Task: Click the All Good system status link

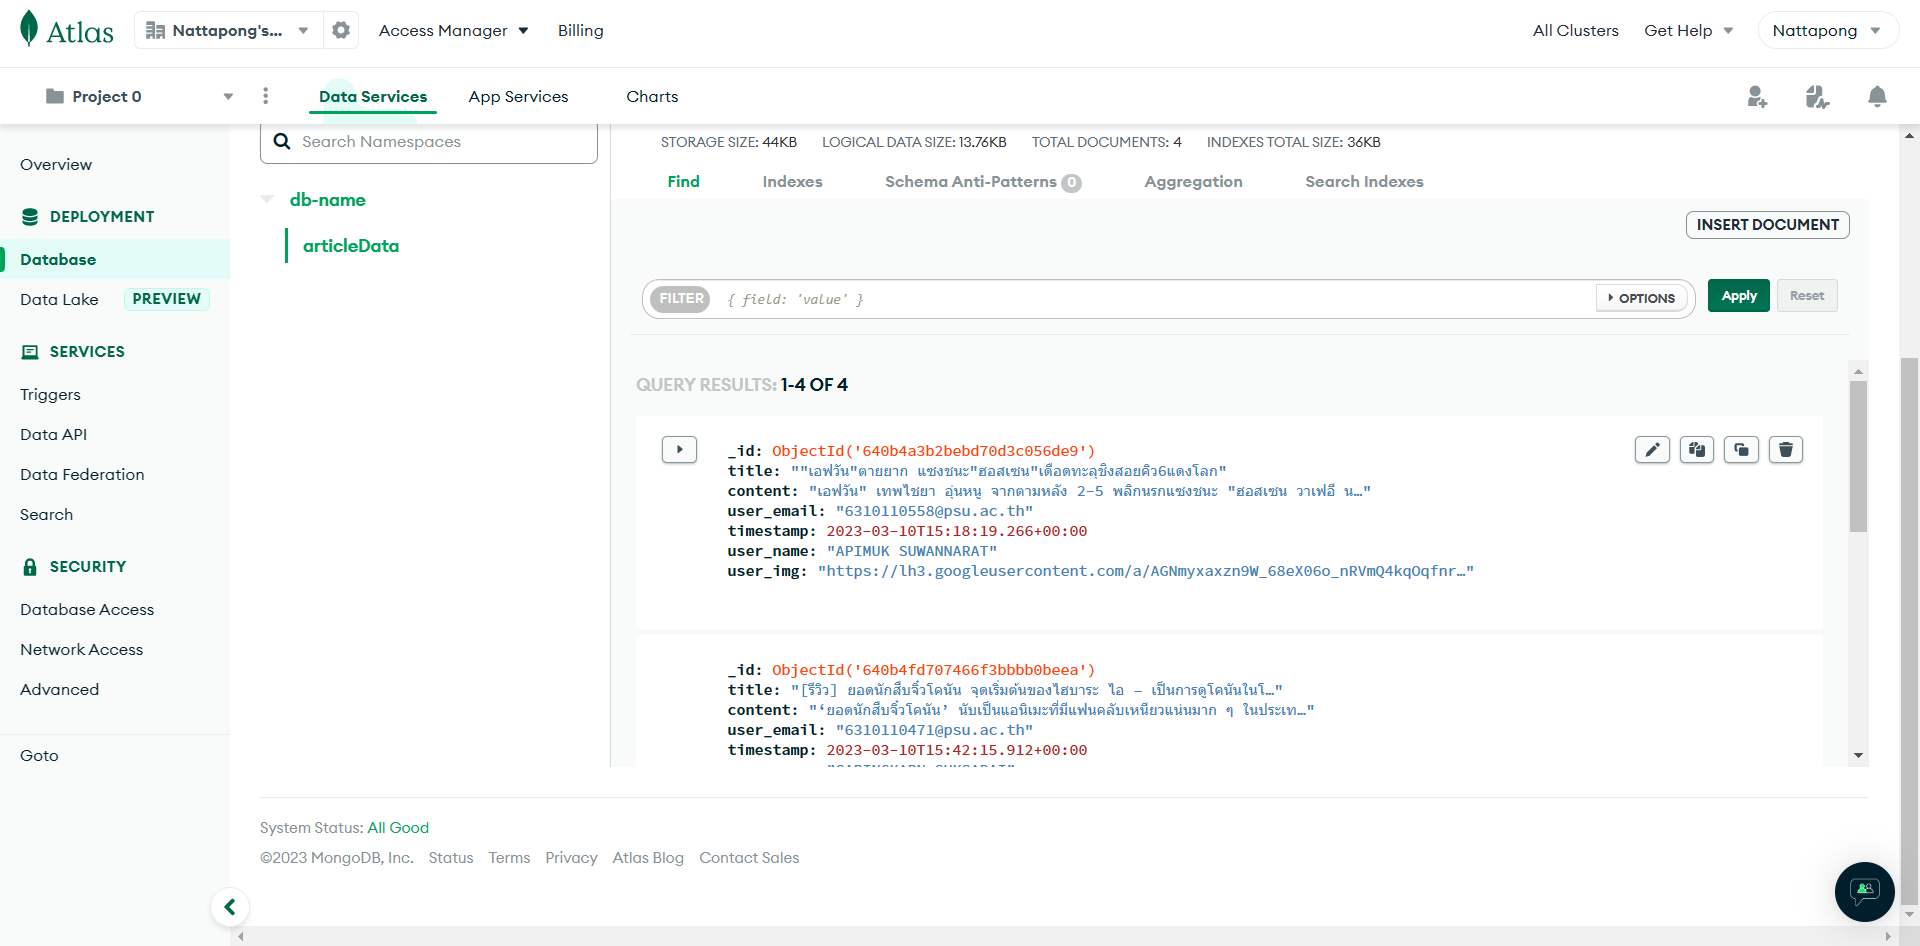Action: 398,827
